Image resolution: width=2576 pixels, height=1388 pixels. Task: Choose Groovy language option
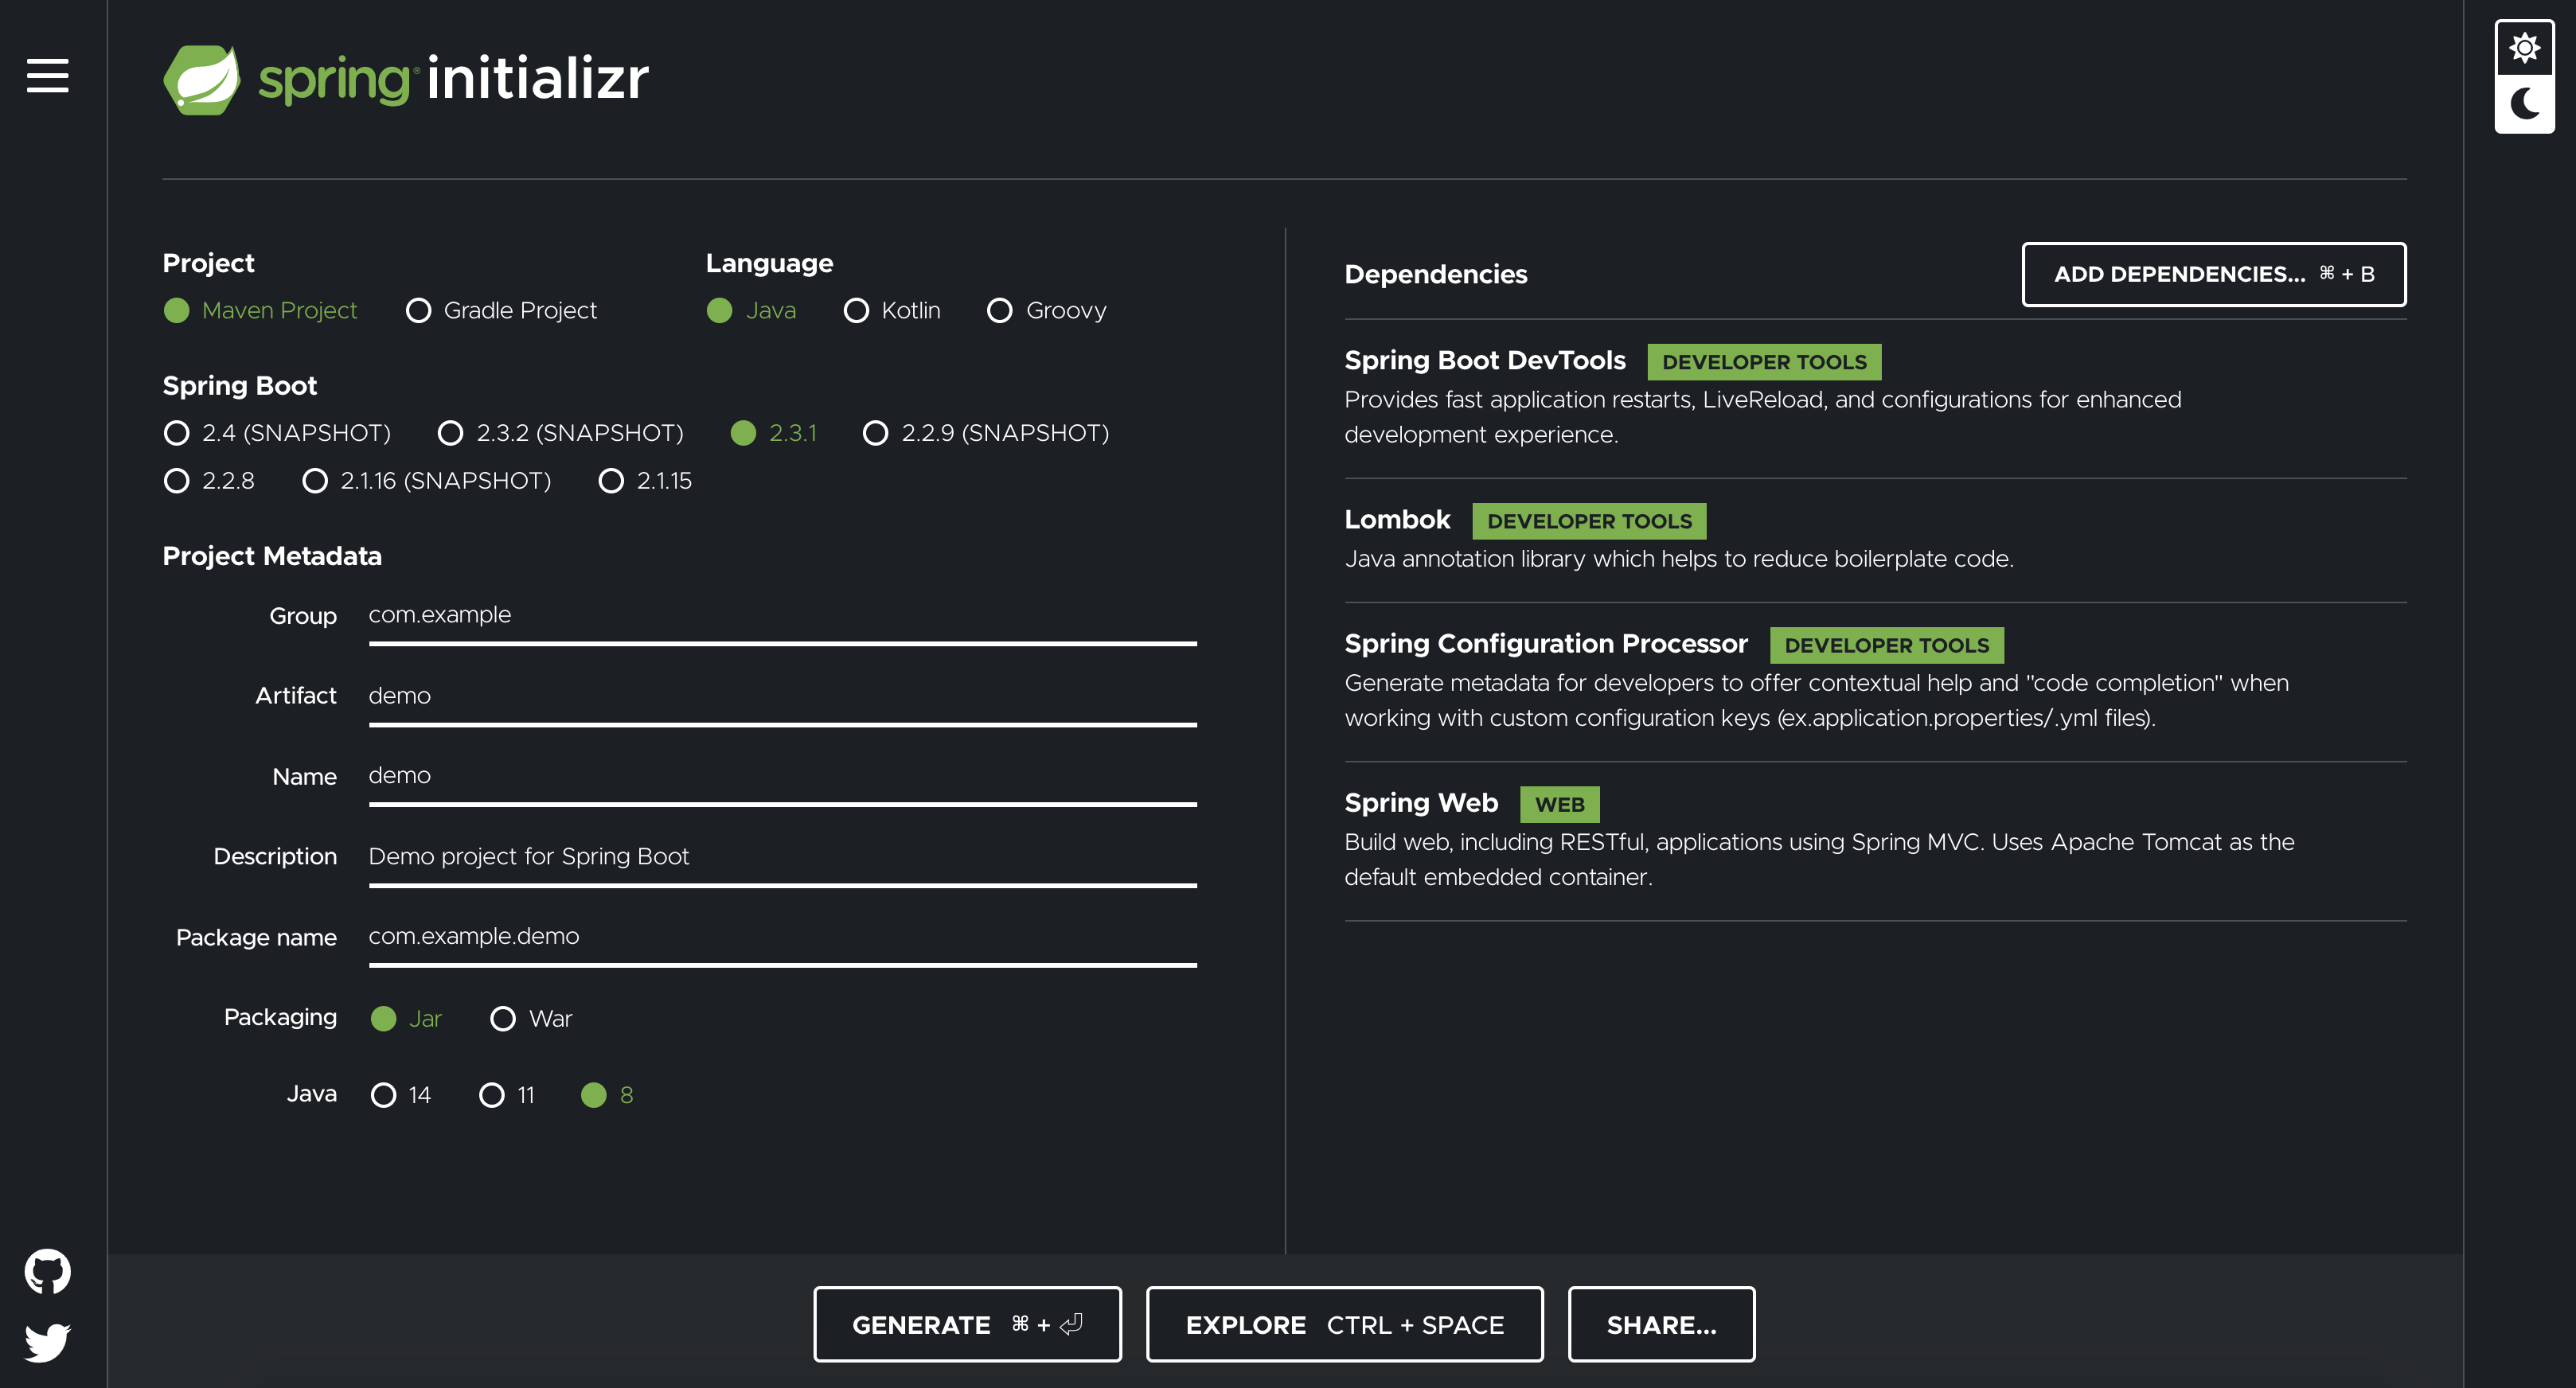point(999,311)
